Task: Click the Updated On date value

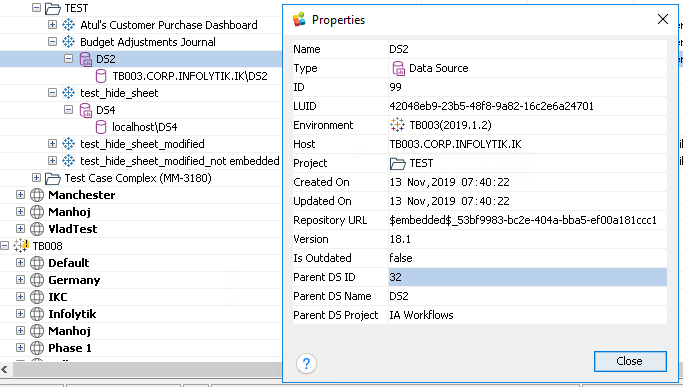Action: coord(449,201)
